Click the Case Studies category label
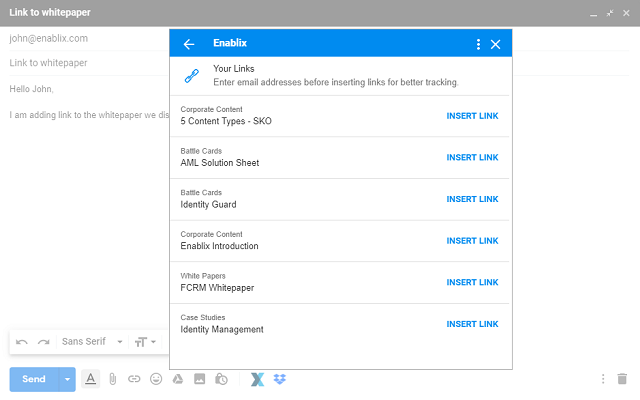 tap(203, 318)
